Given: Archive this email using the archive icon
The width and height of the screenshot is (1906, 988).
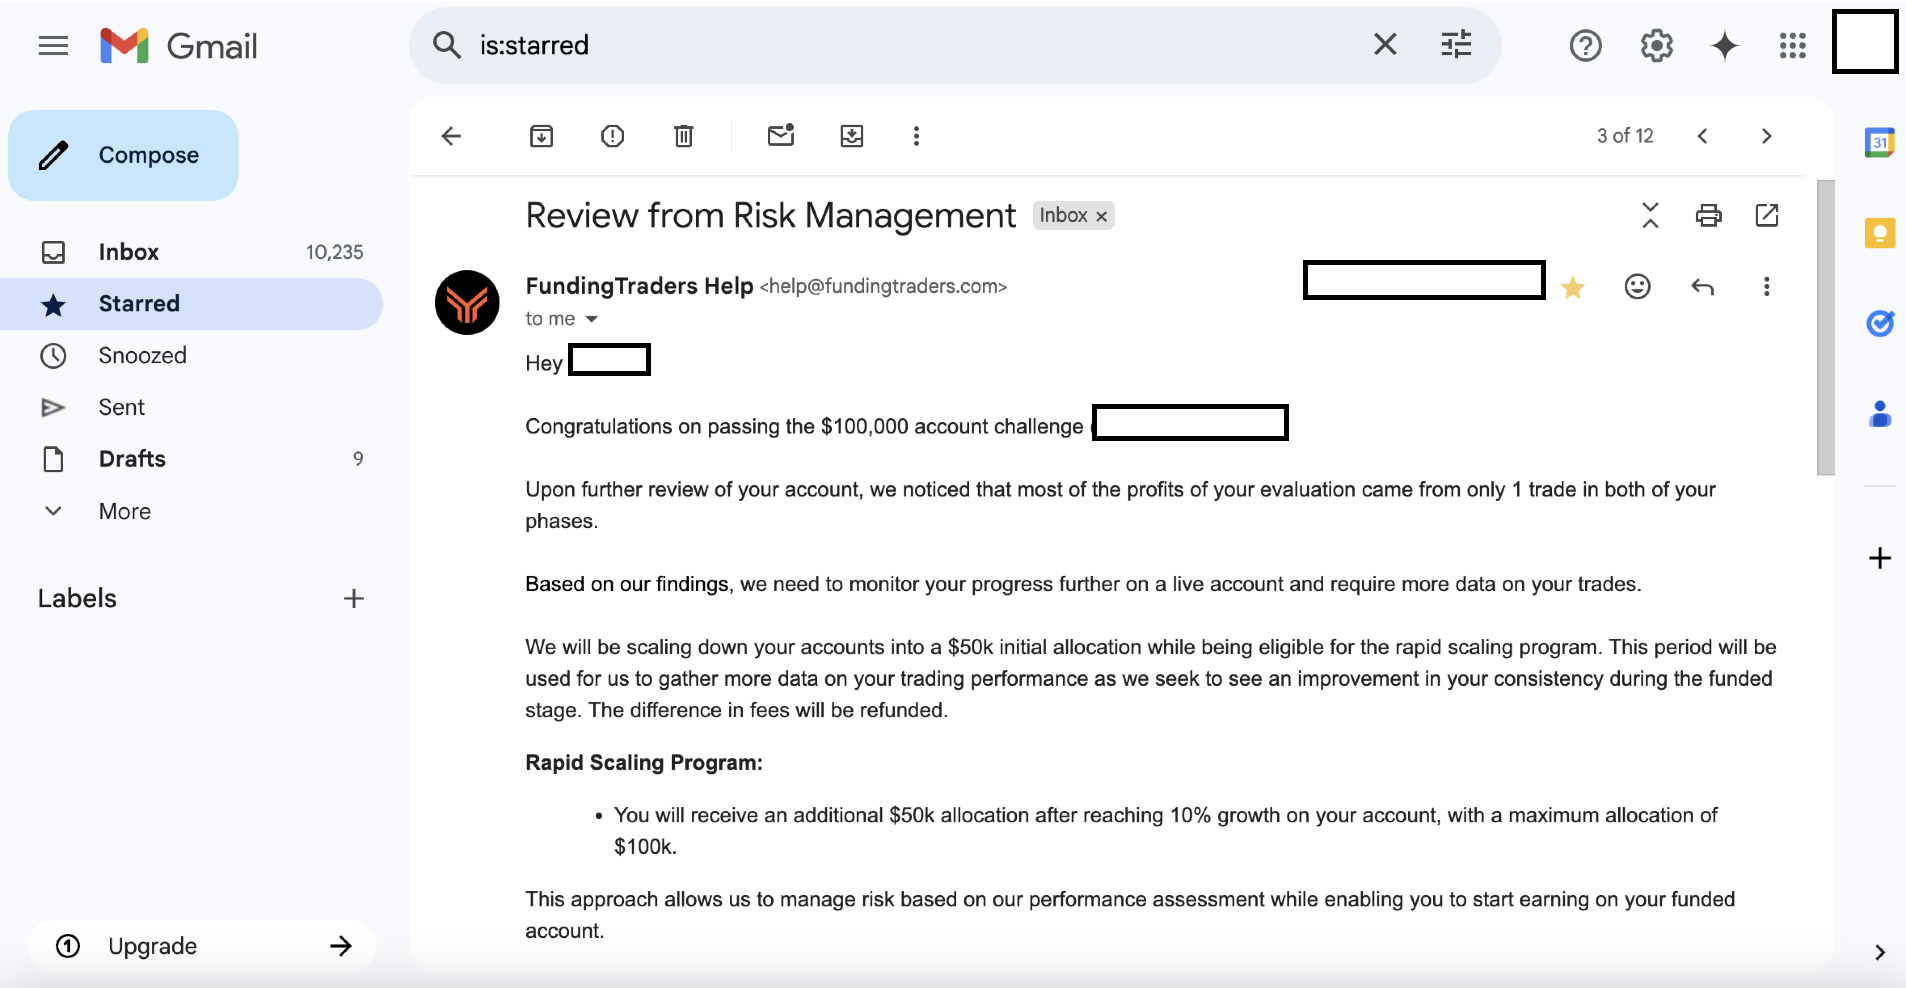Looking at the screenshot, I should coord(541,136).
